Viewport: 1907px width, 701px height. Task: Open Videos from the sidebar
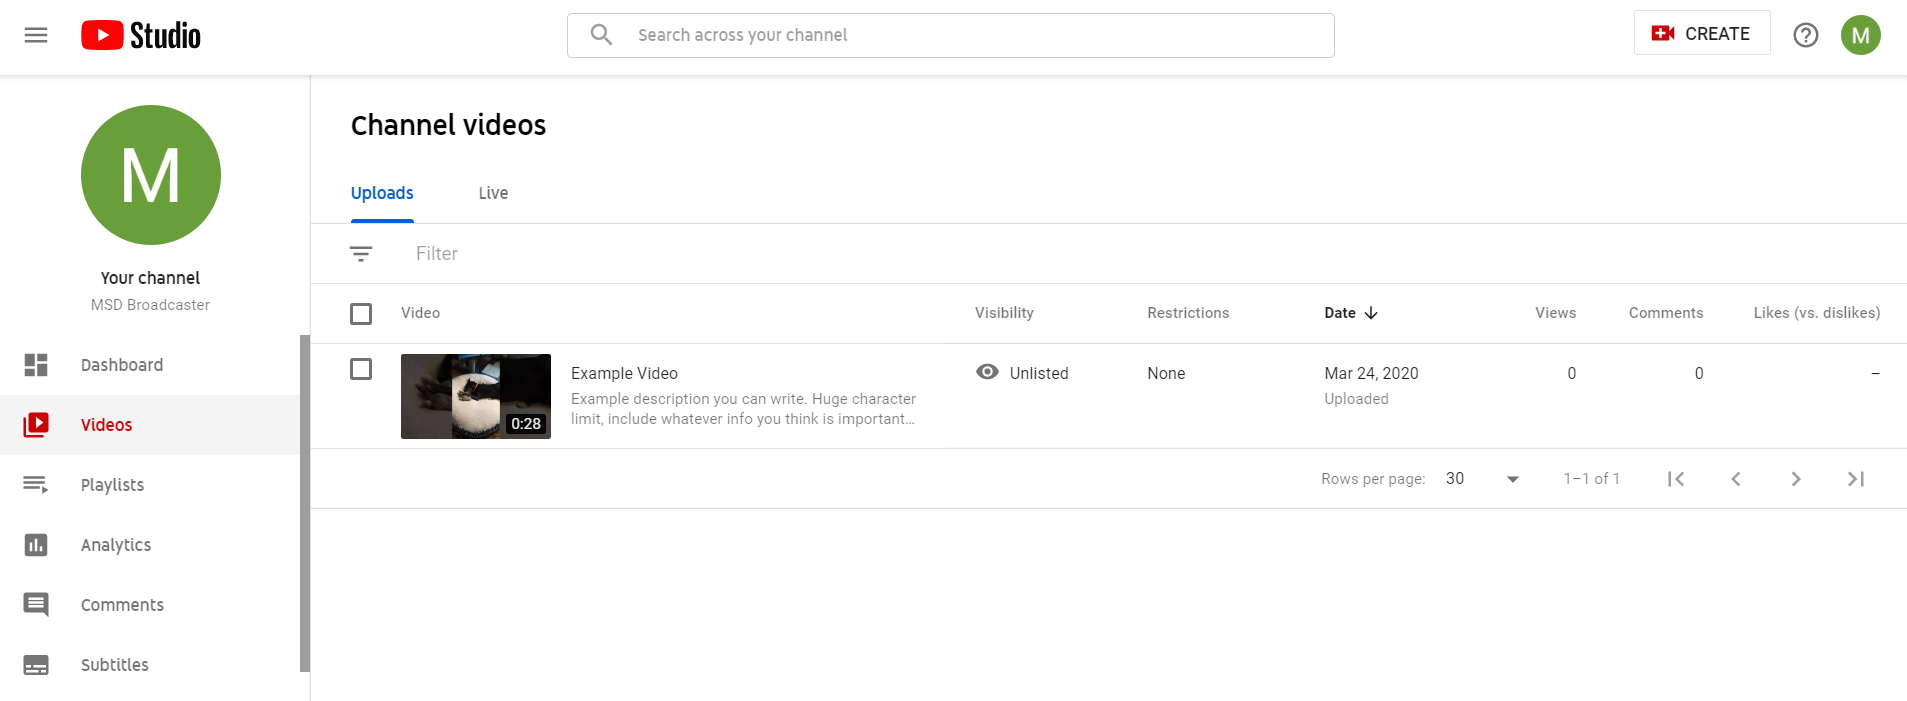[x=150, y=425]
